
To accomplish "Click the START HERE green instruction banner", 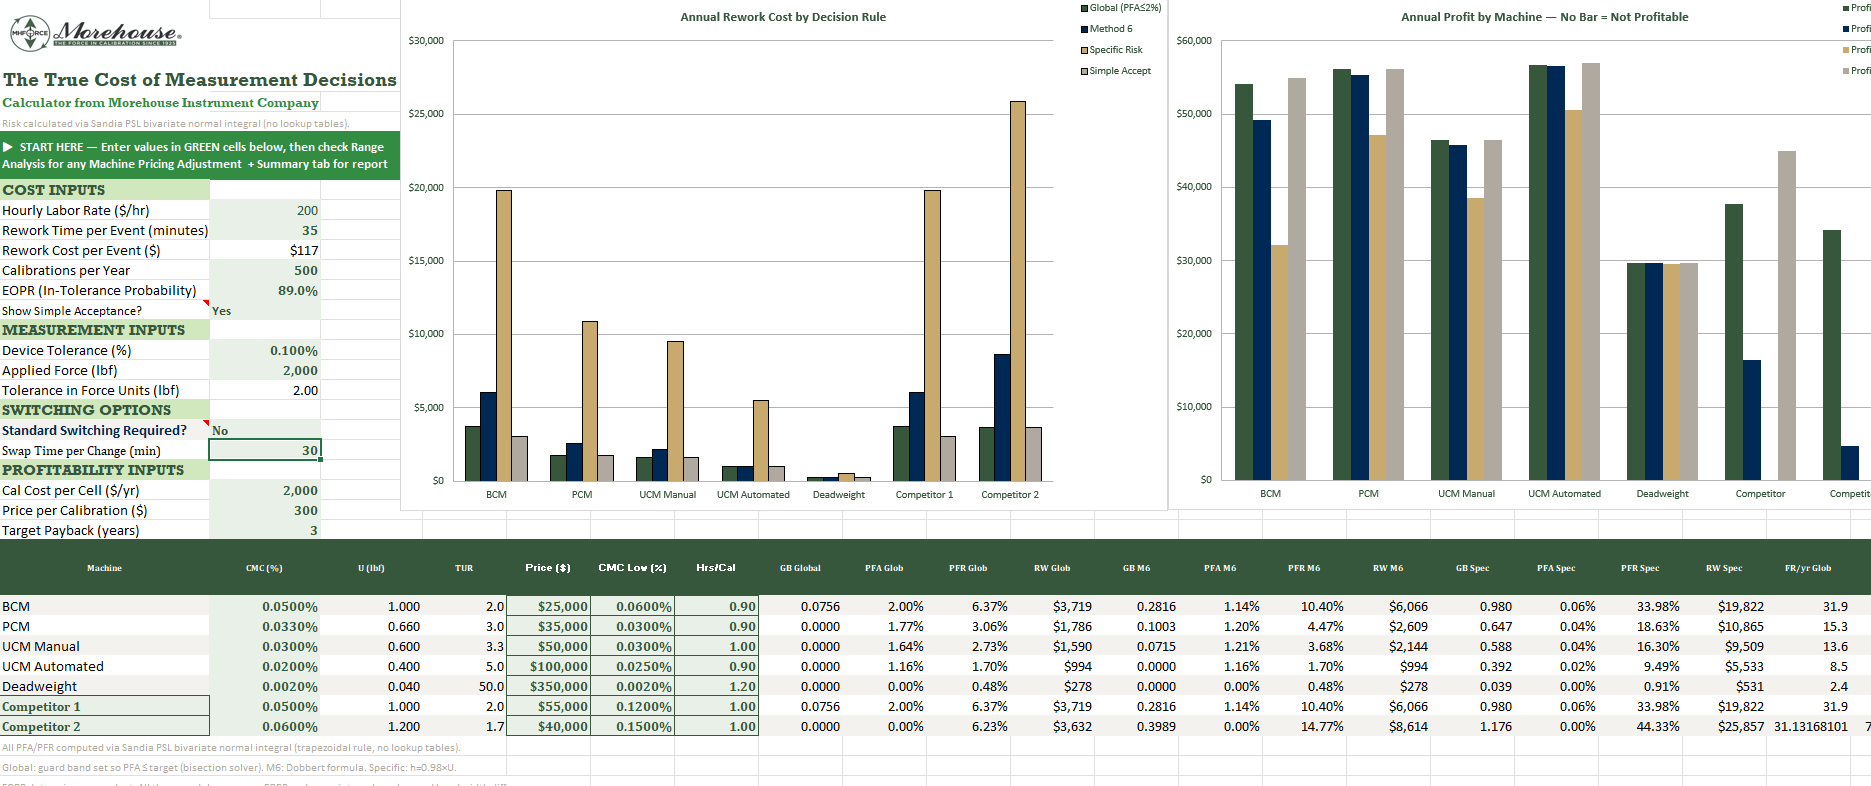I will click(200, 155).
